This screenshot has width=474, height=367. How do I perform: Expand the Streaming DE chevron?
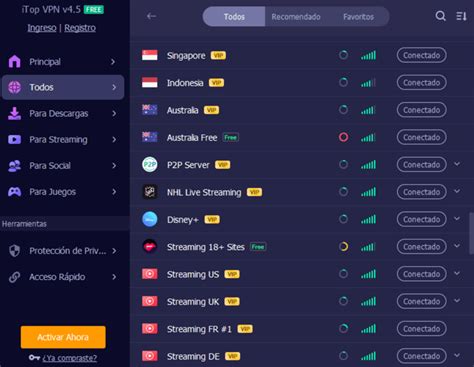click(x=457, y=355)
